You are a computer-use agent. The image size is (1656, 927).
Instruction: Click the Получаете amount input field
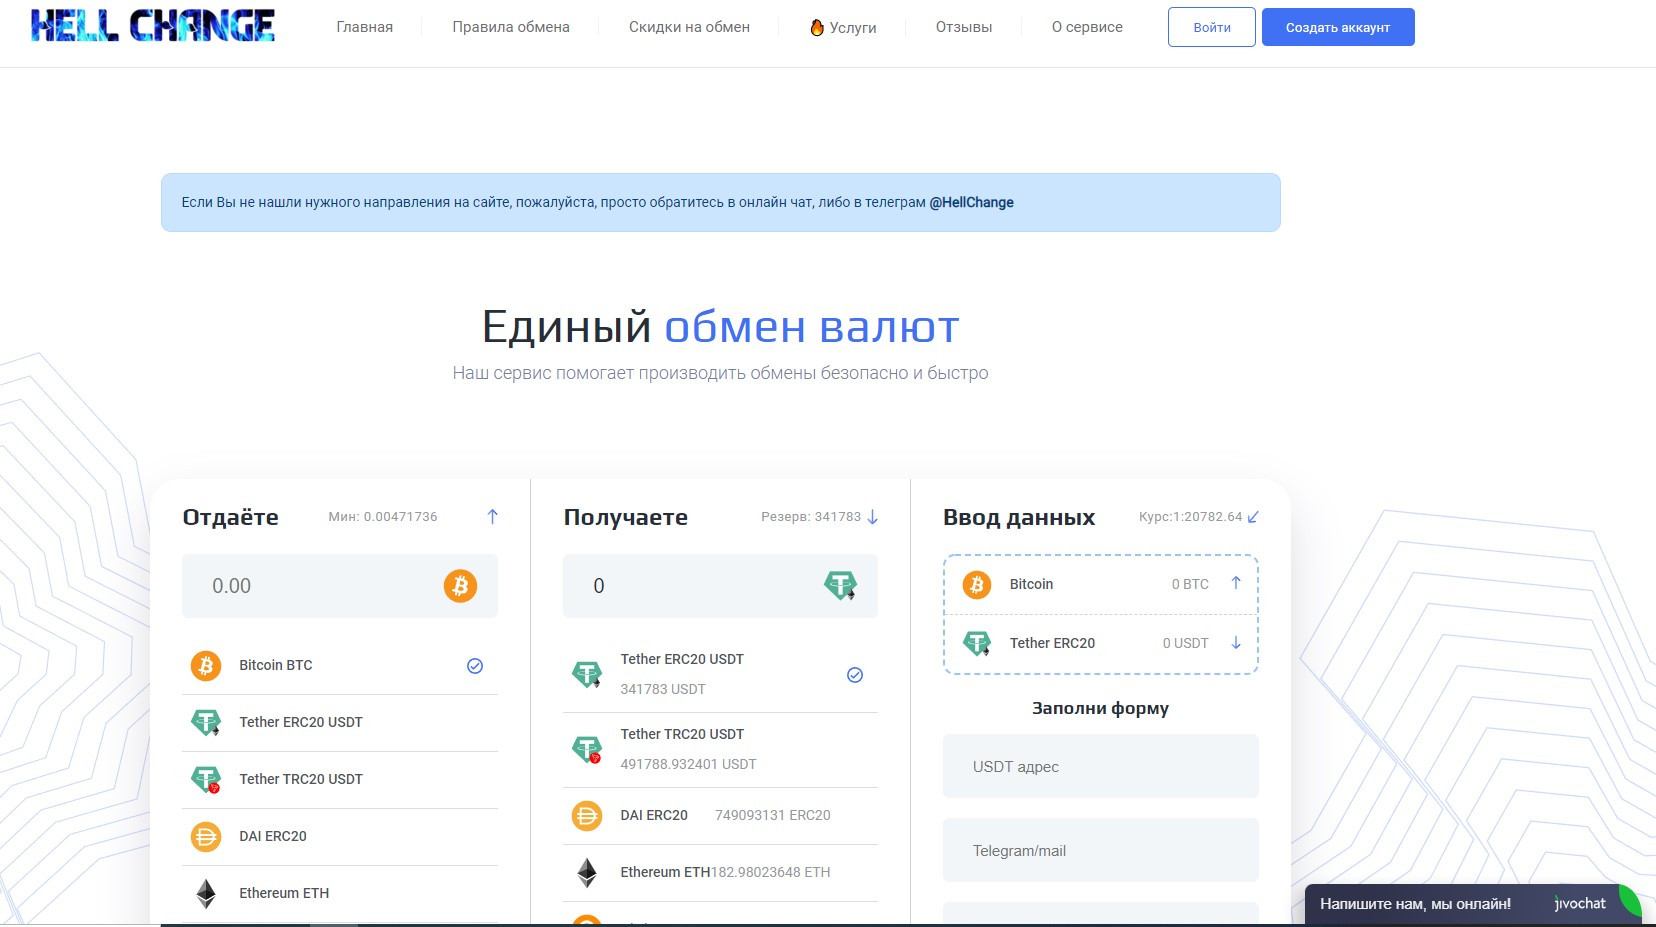pos(720,586)
